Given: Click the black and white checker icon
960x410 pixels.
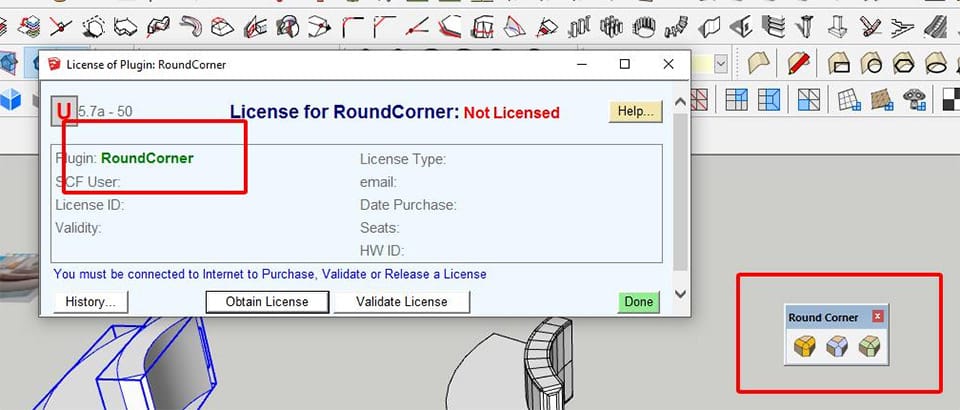Looking at the screenshot, I should [x=951, y=100].
